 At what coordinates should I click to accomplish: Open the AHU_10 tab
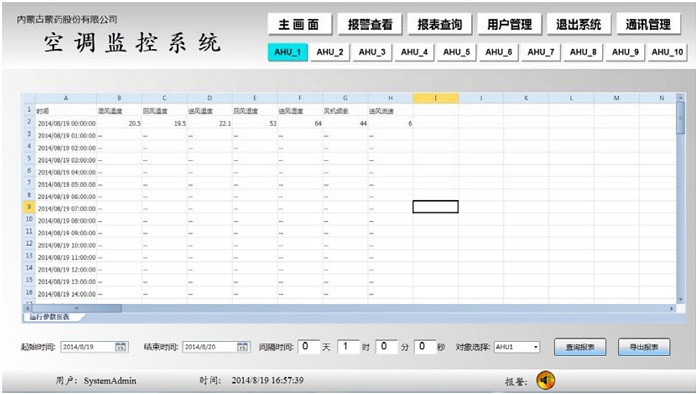coord(667,52)
